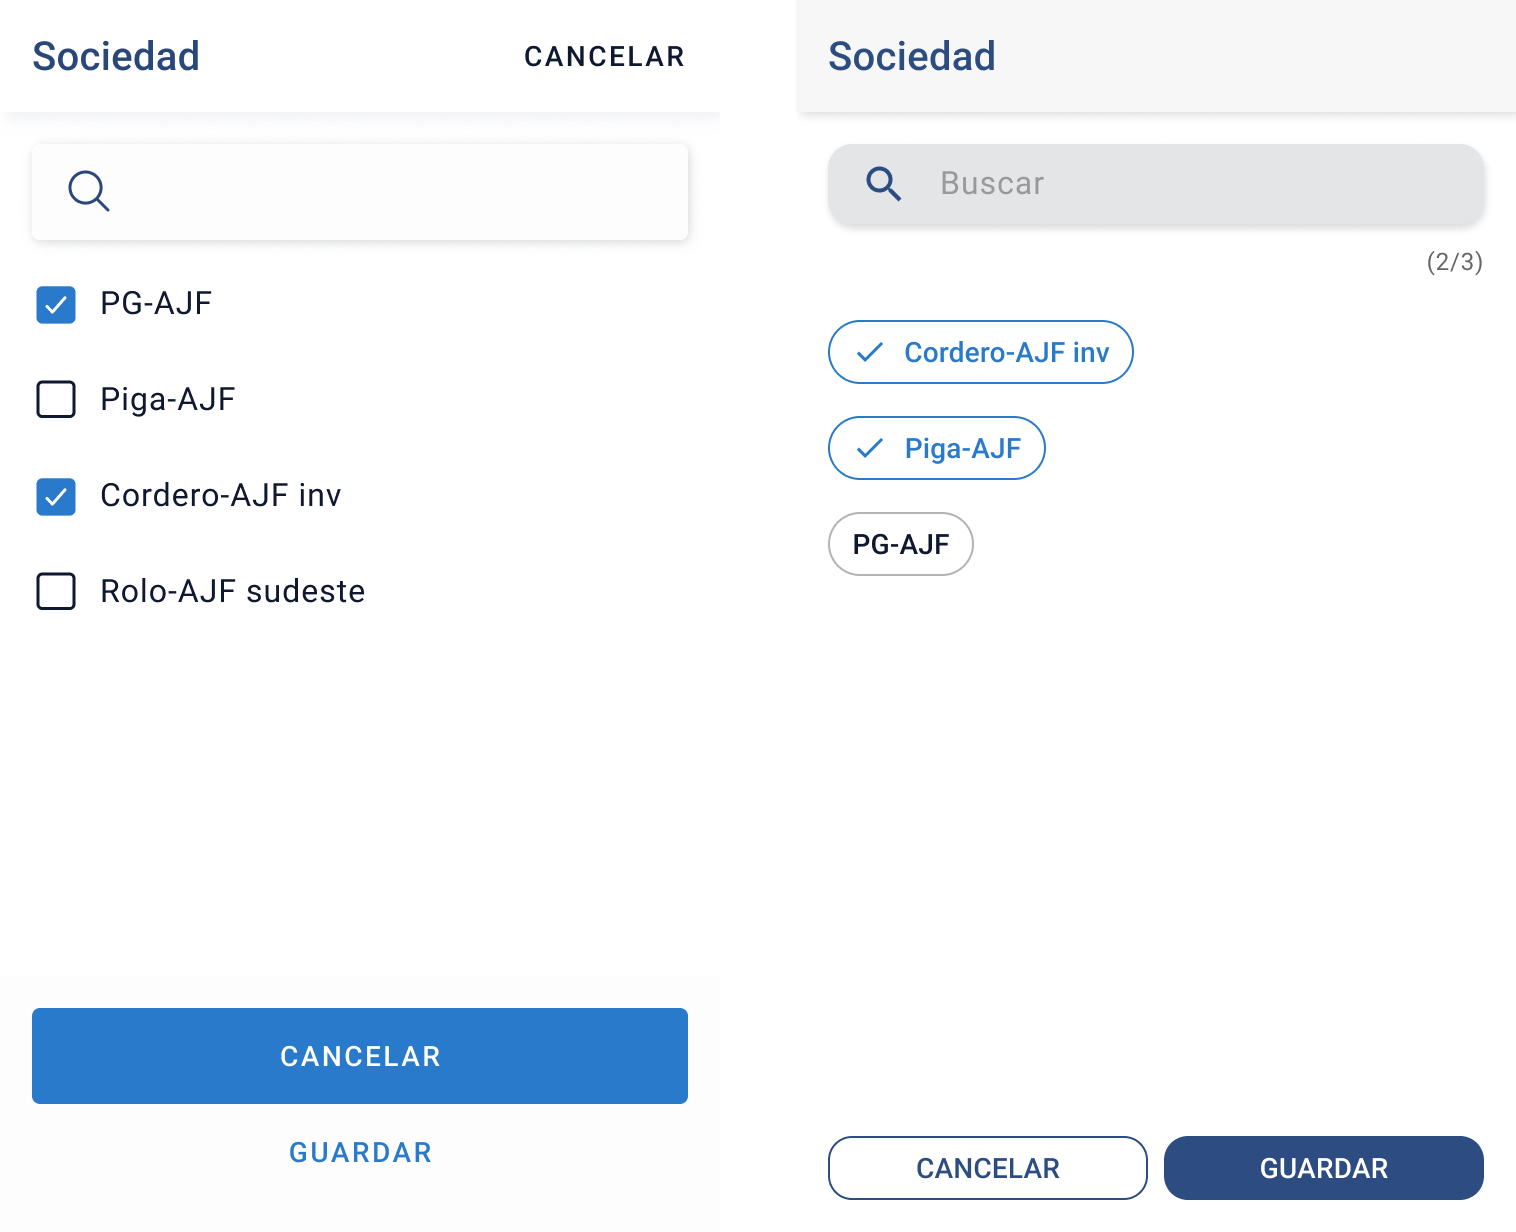Screen dimensions: 1516x1232
Task: Deselect the Cordero-AJF inv chip
Action: (980, 352)
